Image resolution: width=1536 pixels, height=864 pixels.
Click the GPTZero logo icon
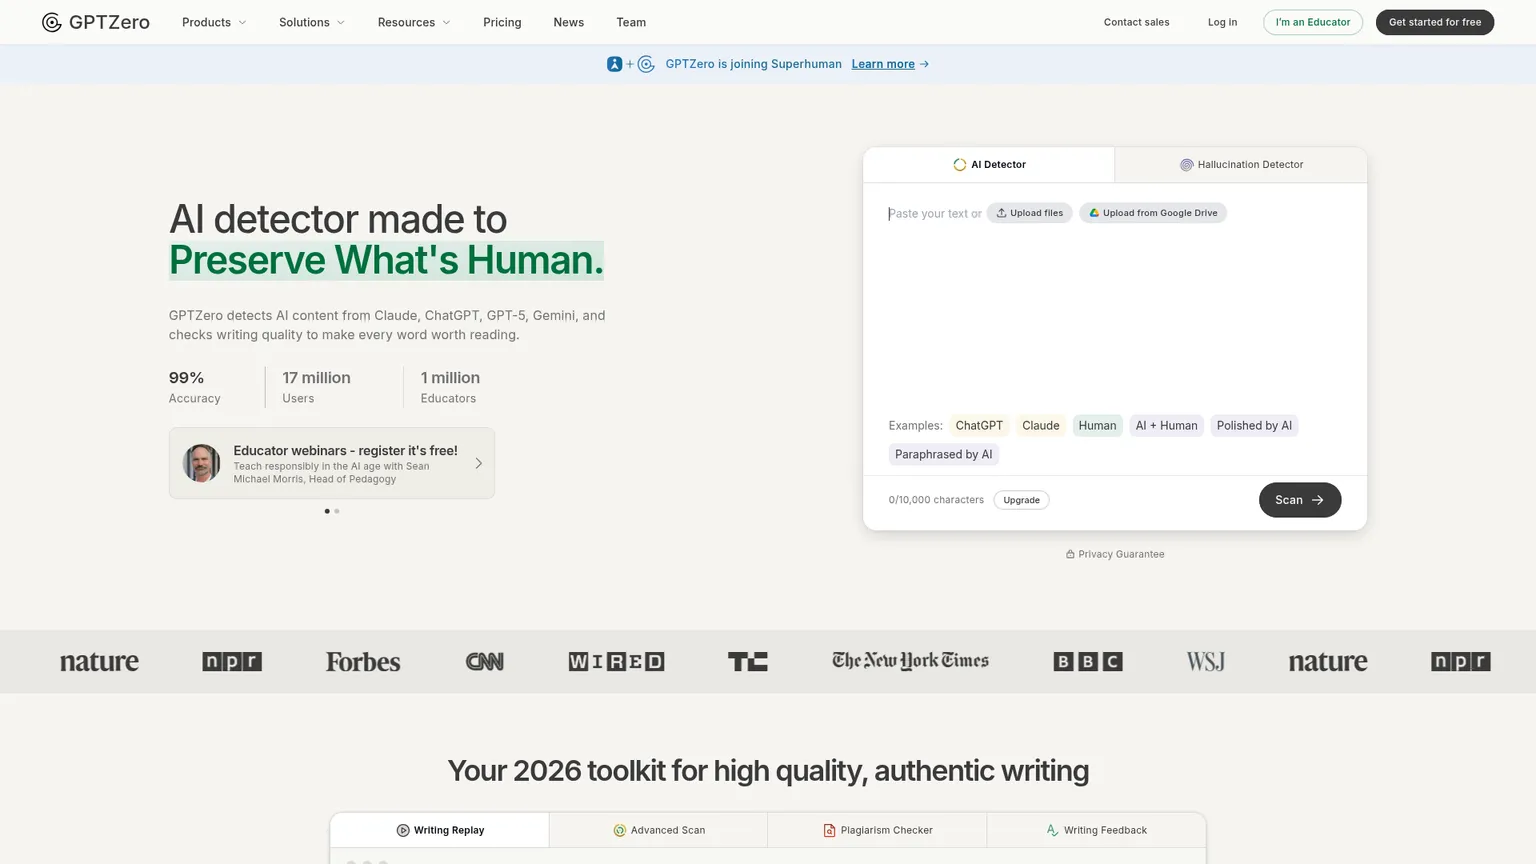52,22
